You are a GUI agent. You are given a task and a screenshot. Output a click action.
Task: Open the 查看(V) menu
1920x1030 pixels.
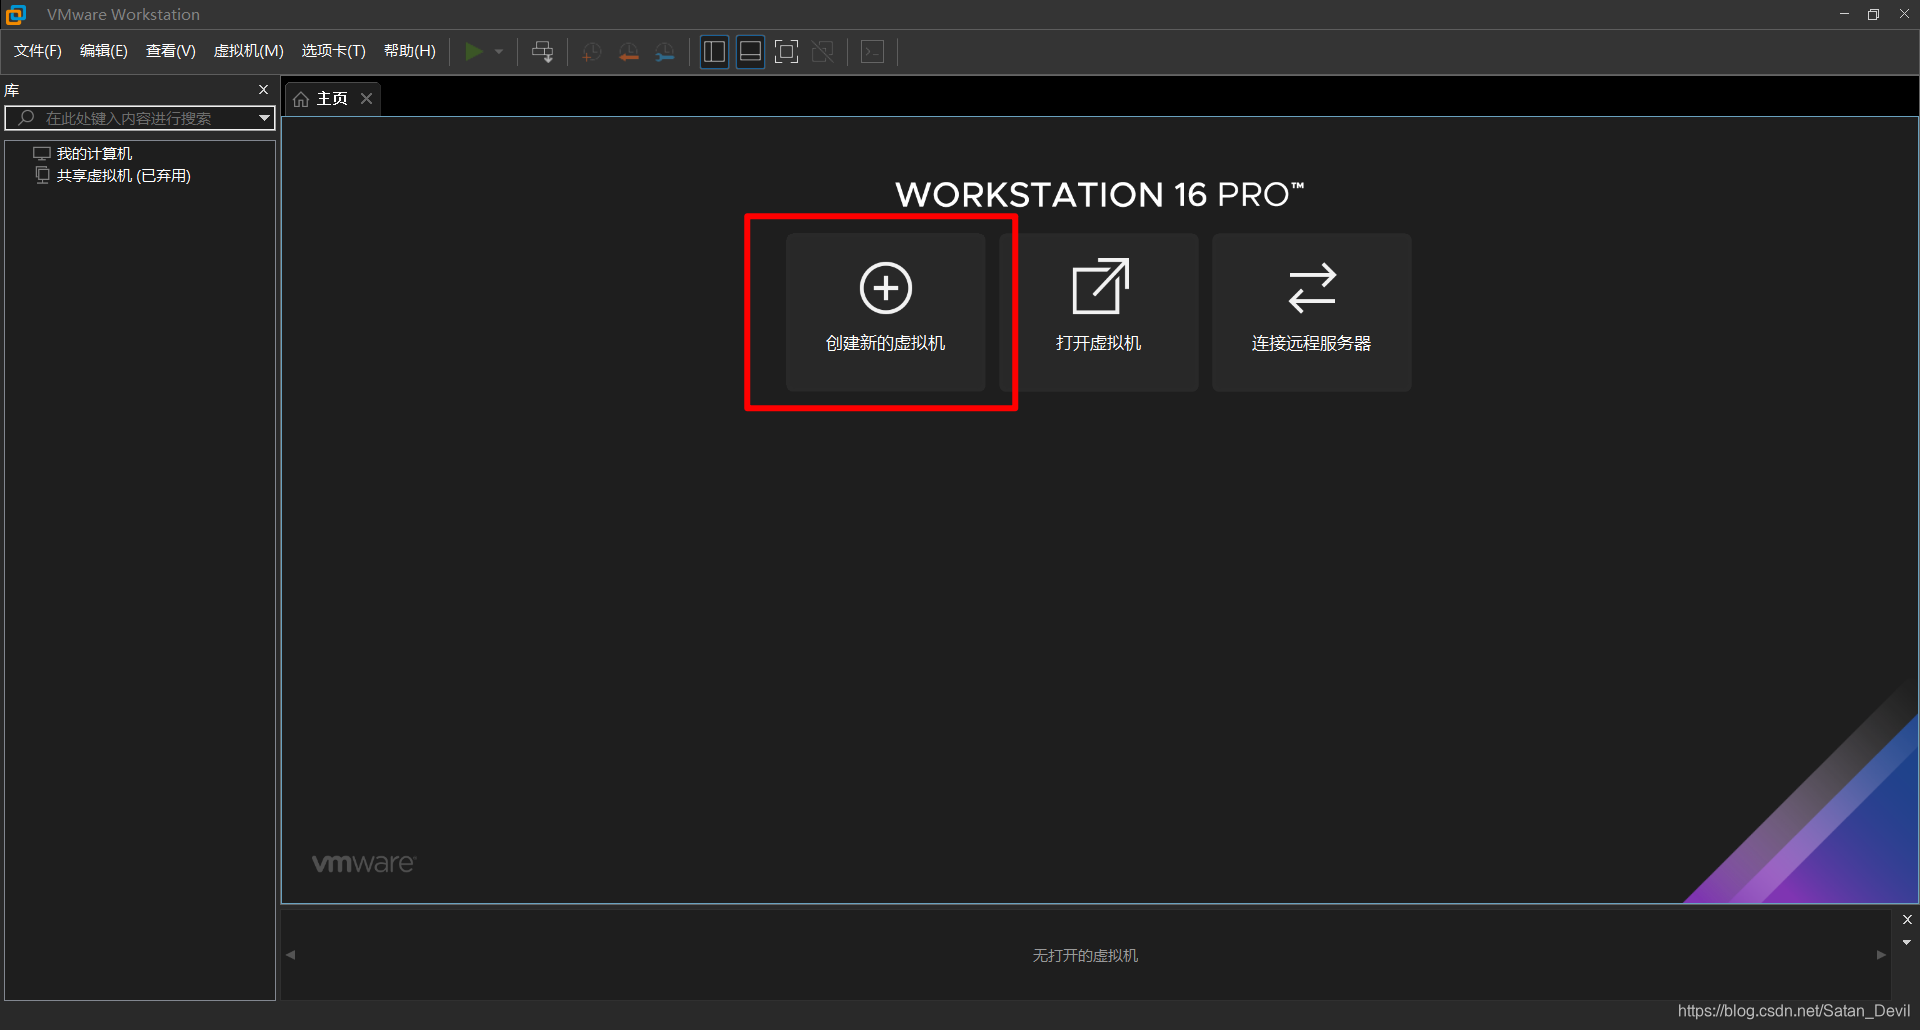pyautogui.click(x=171, y=51)
